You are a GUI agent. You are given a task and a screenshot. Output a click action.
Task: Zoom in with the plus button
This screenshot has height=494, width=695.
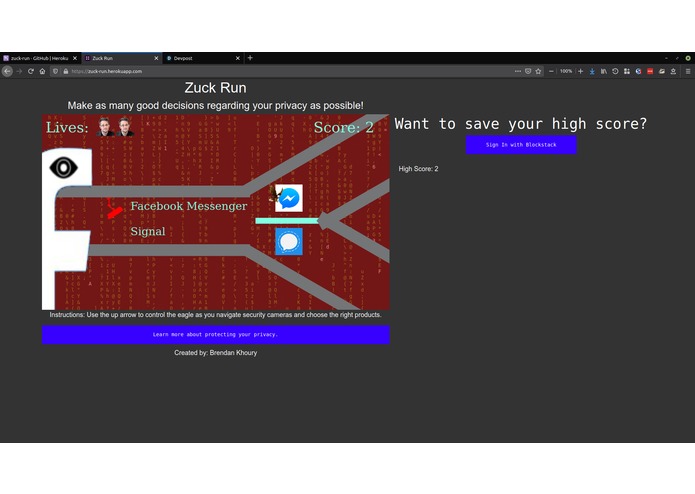click(x=580, y=71)
